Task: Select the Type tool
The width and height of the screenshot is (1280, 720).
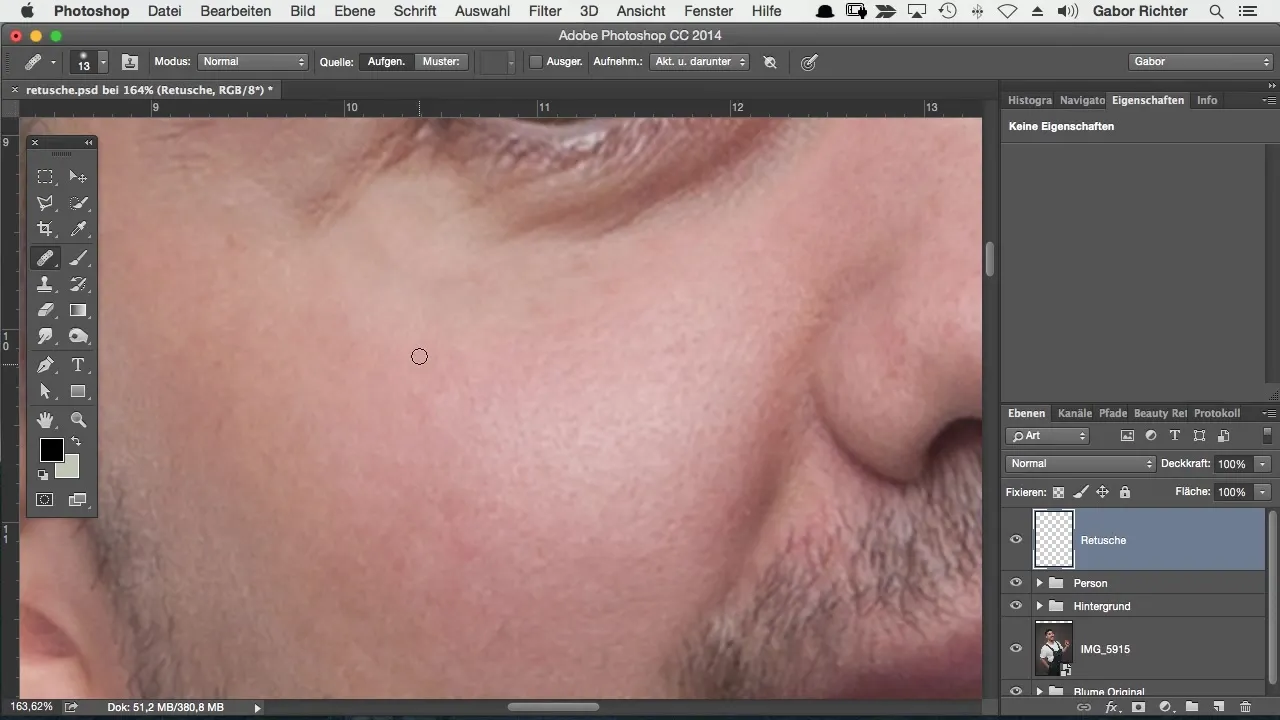Action: (x=78, y=365)
